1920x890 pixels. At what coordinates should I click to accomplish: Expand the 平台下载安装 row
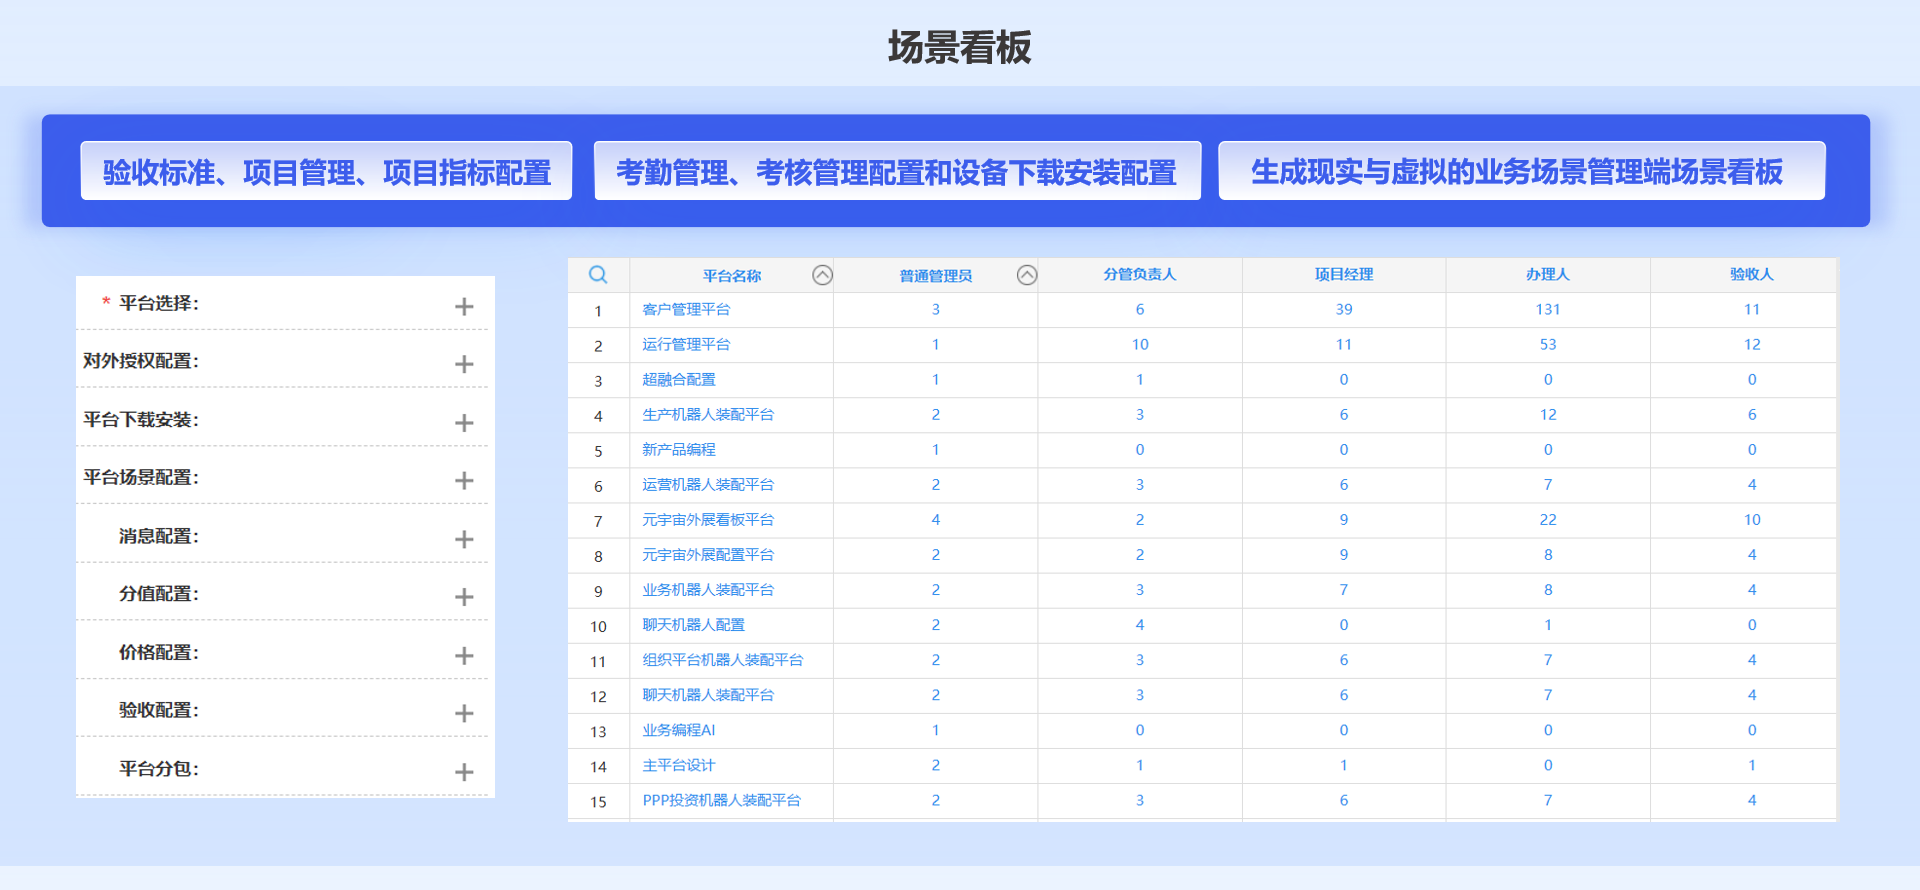464,423
